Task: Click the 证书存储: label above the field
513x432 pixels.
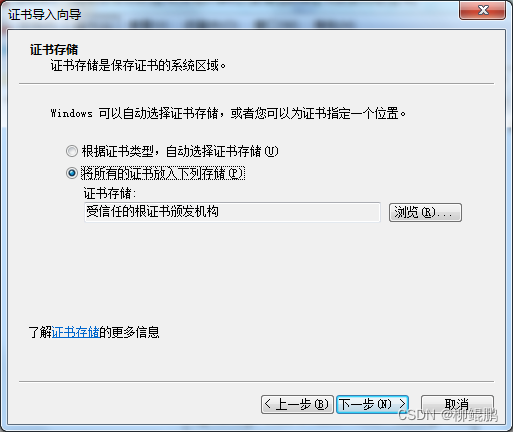Action: 110,193
